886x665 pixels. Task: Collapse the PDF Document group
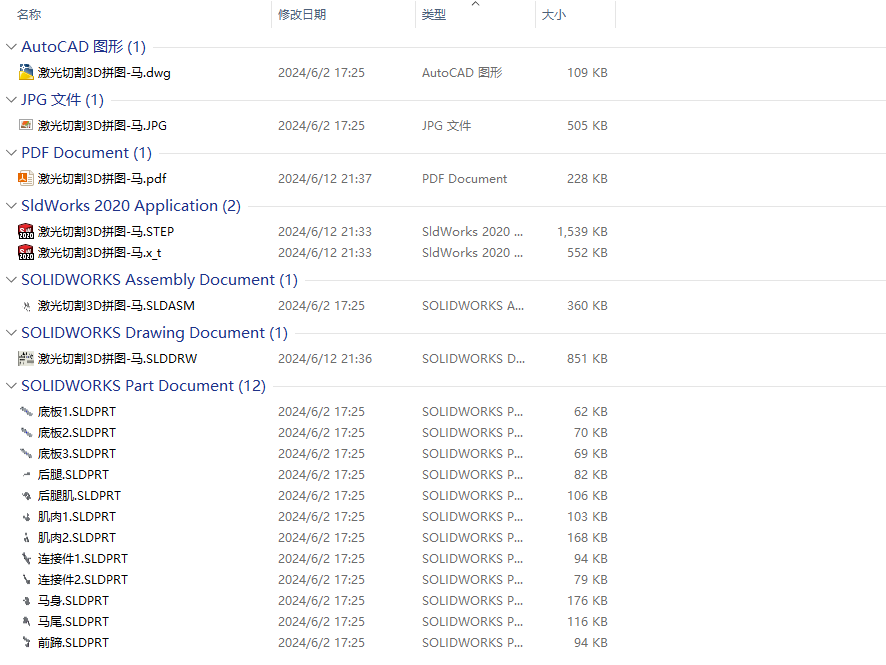click(x=11, y=153)
